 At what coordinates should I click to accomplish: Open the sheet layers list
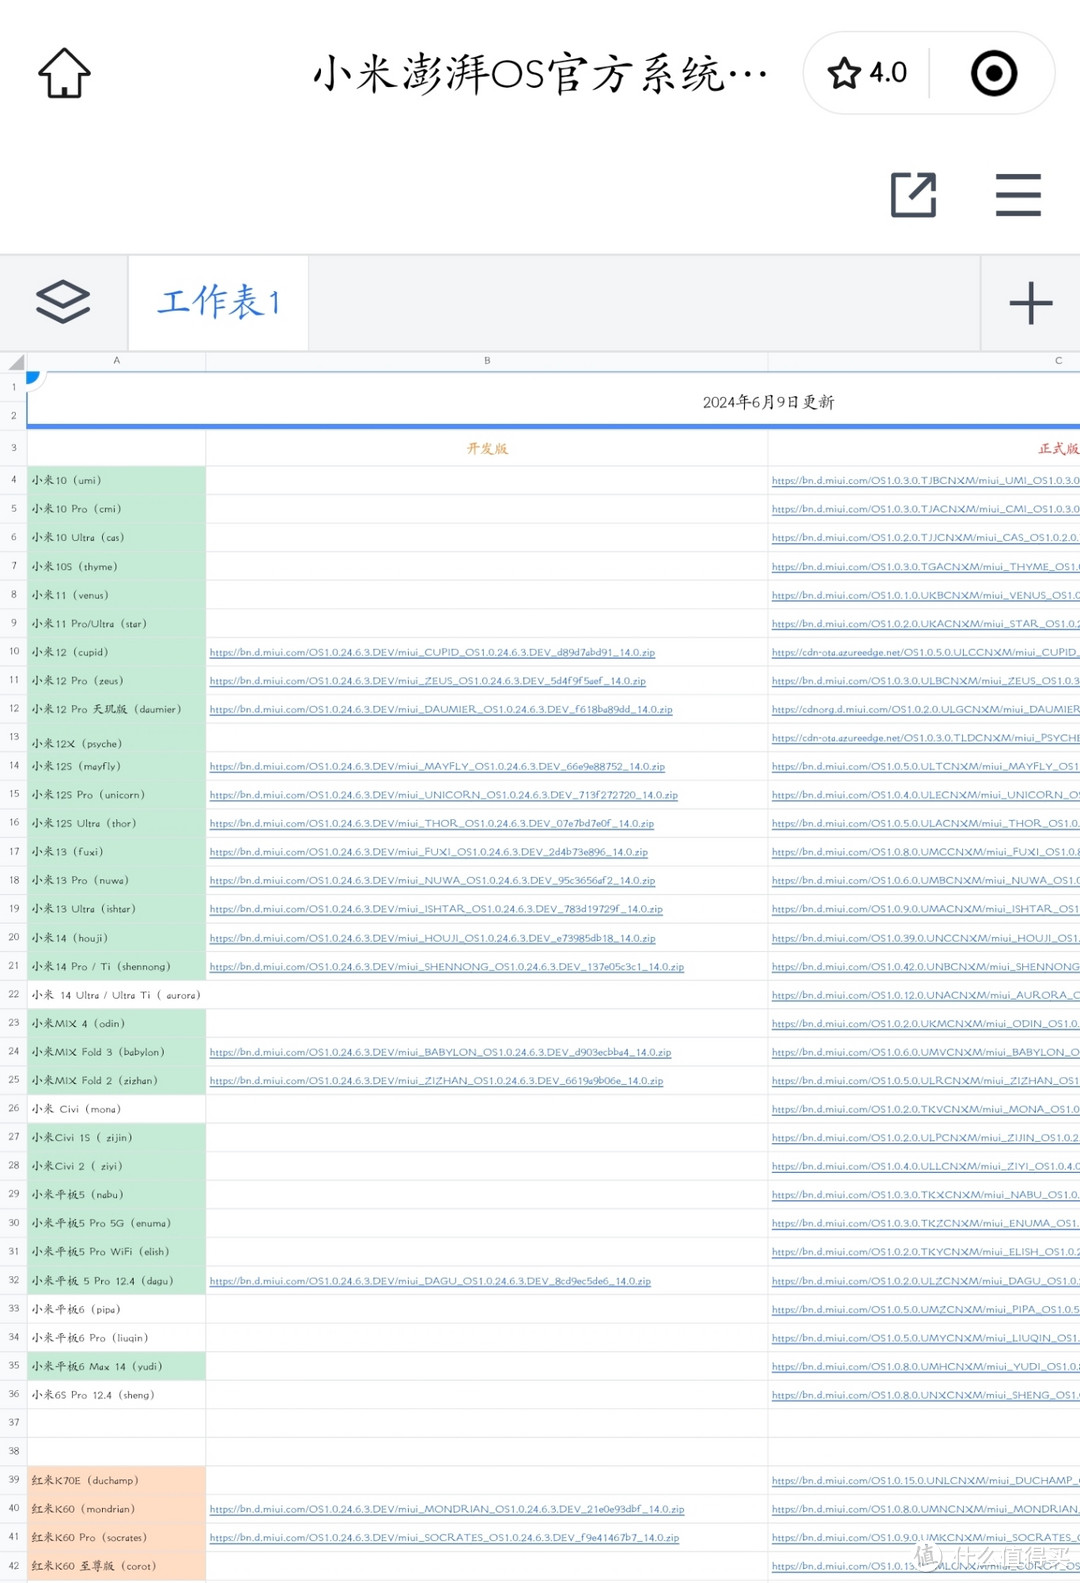pos(63,302)
